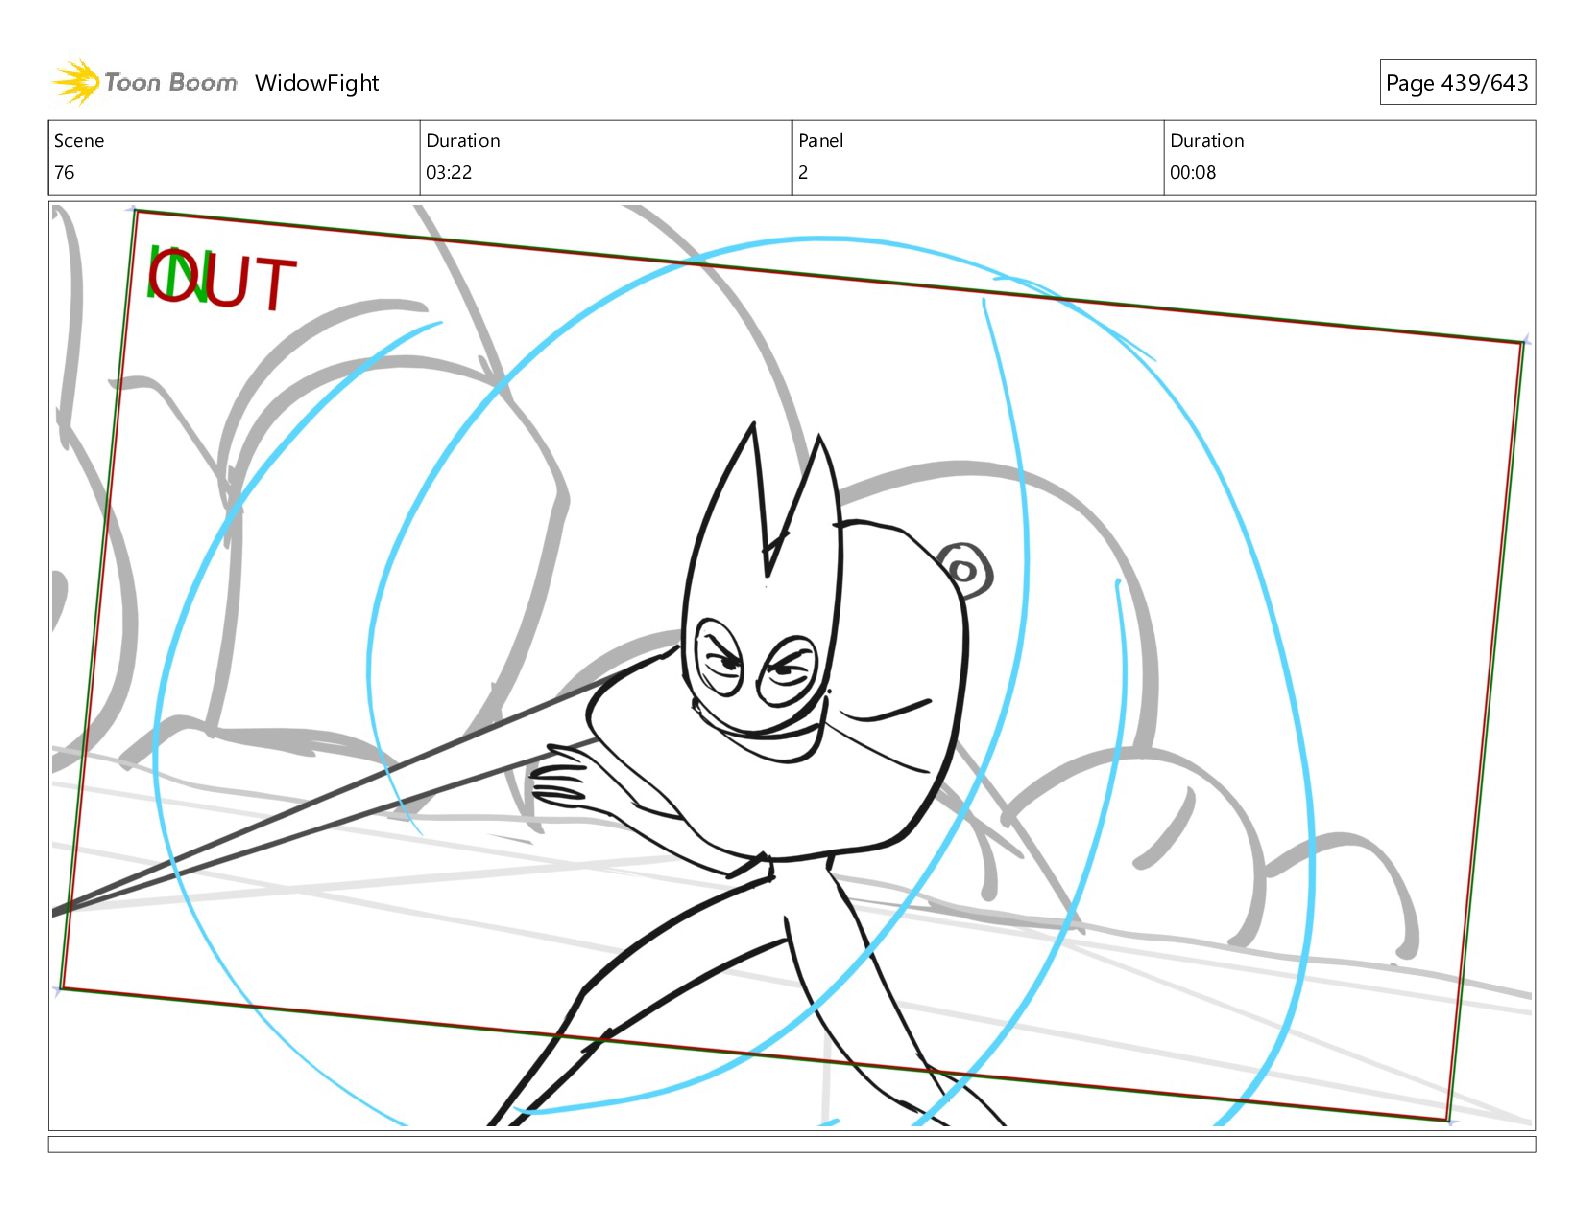The image size is (1584, 1224).
Task: Select scene duration value 03:22
Action: [x=449, y=172]
